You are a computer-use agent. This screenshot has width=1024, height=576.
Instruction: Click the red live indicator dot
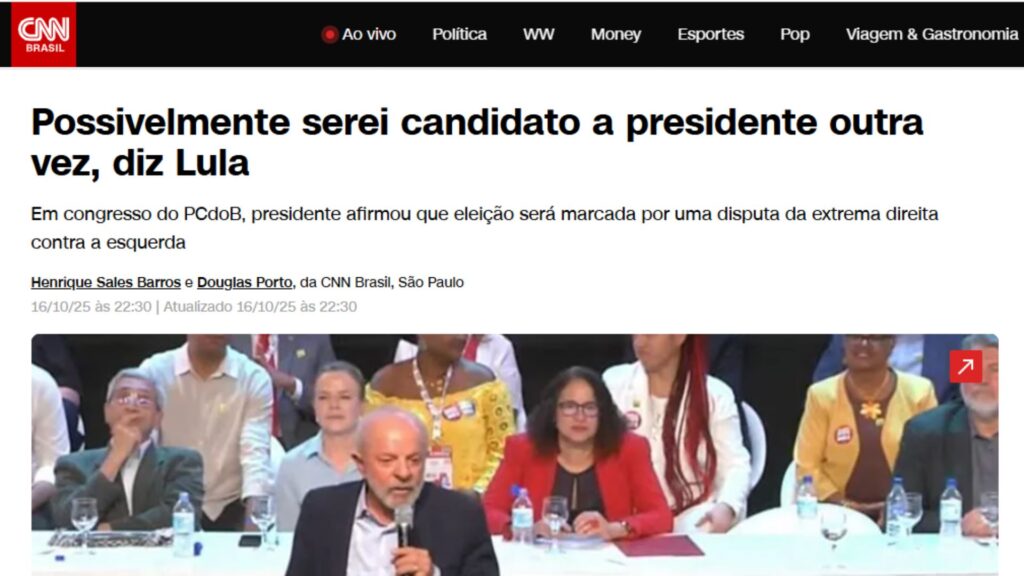coord(330,35)
